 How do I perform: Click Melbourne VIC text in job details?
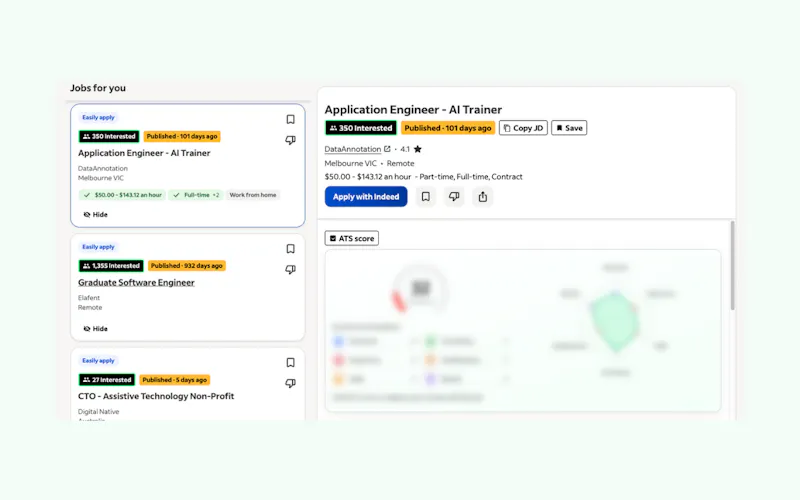[351, 163]
